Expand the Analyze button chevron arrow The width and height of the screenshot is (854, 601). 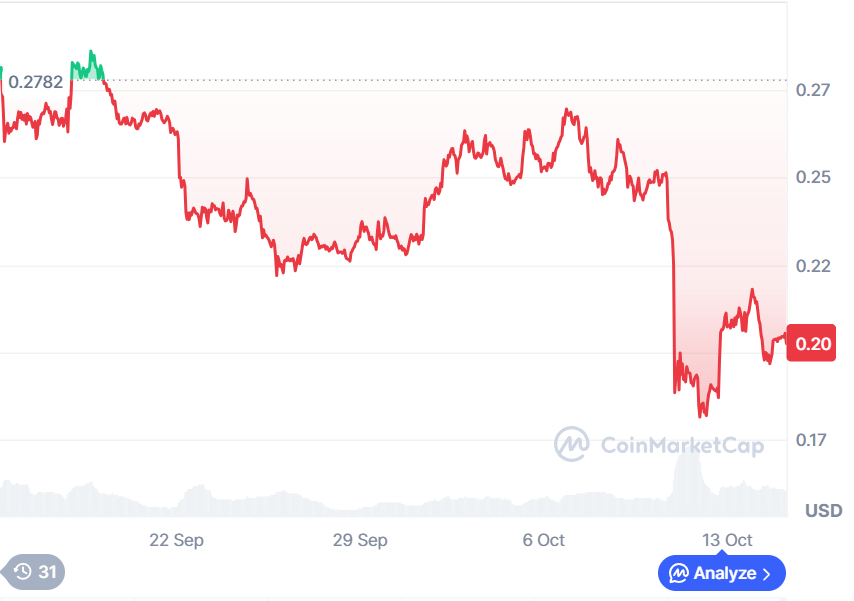(767, 574)
